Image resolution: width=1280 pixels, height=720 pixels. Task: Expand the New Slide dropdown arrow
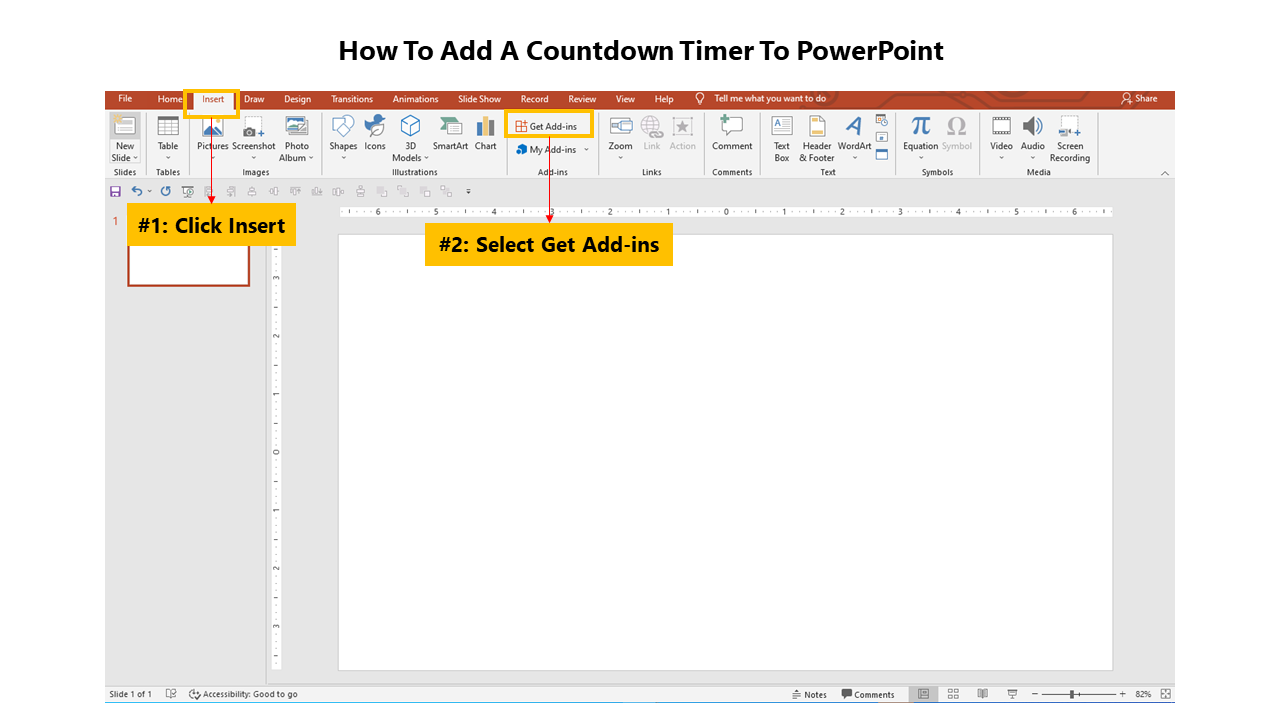(x=136, y=158)
